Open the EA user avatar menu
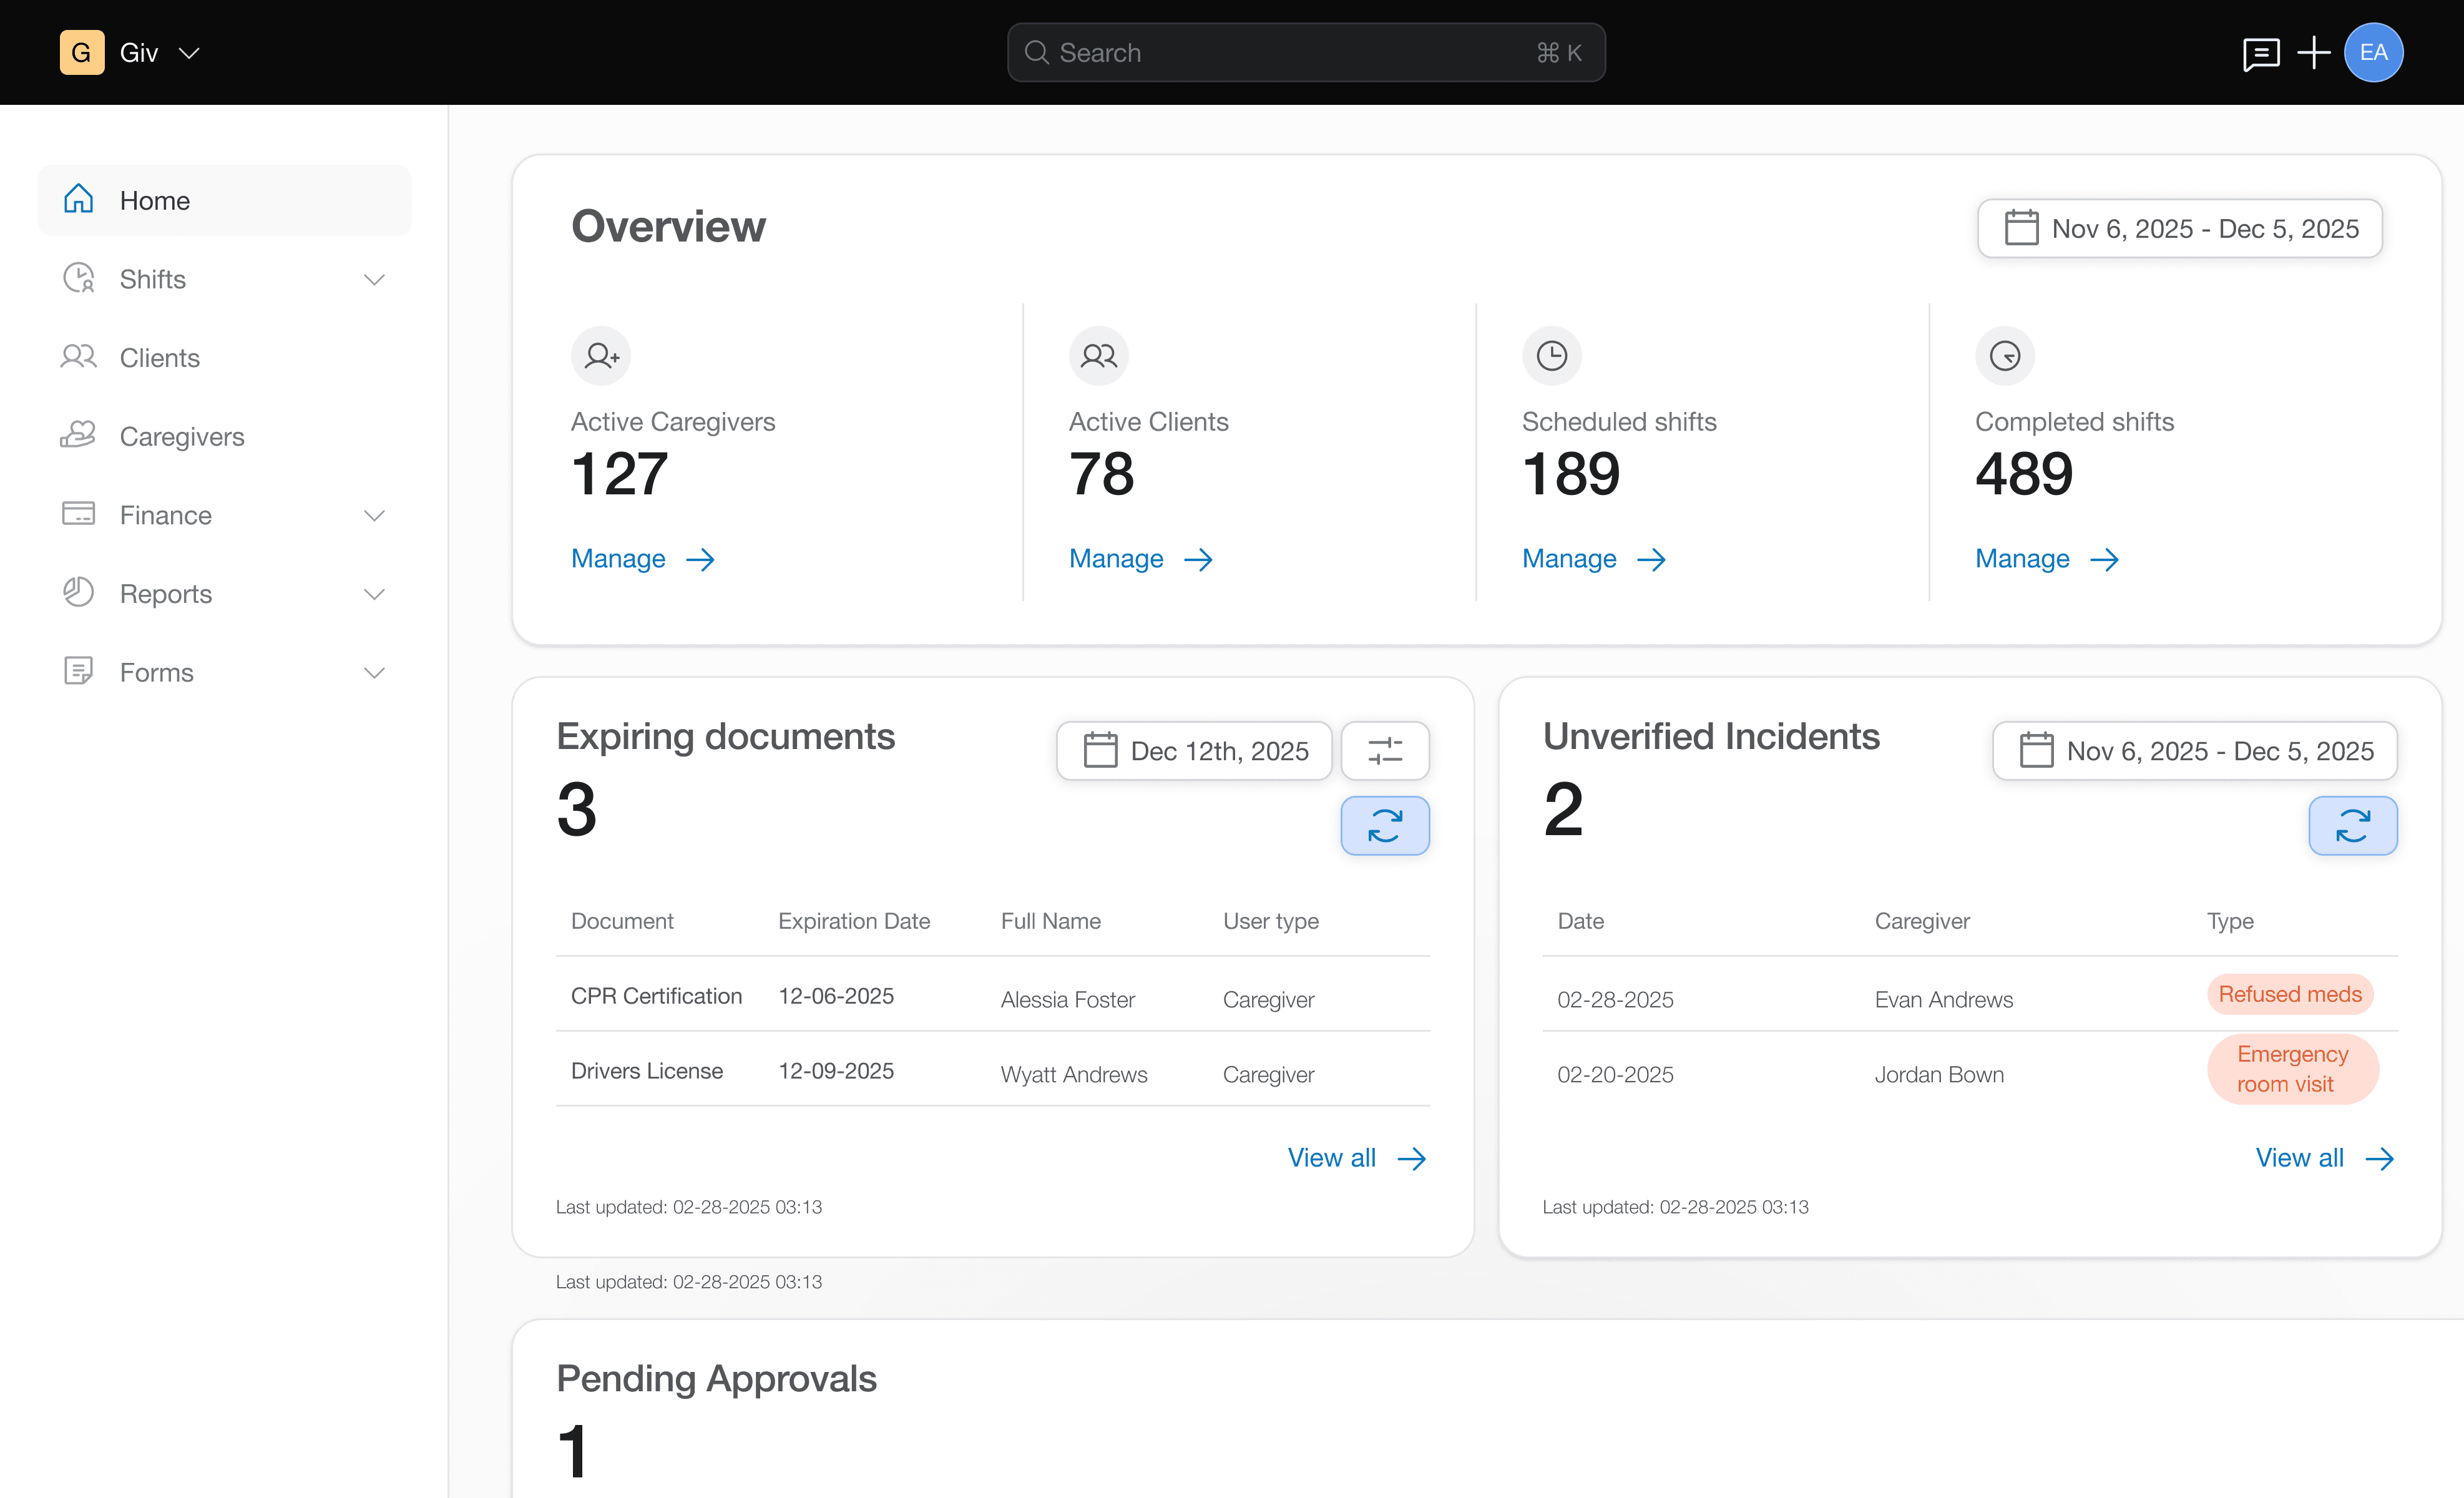Image resolution: width=2464 pixels, height=1498 pixels. pos(2373,53)
